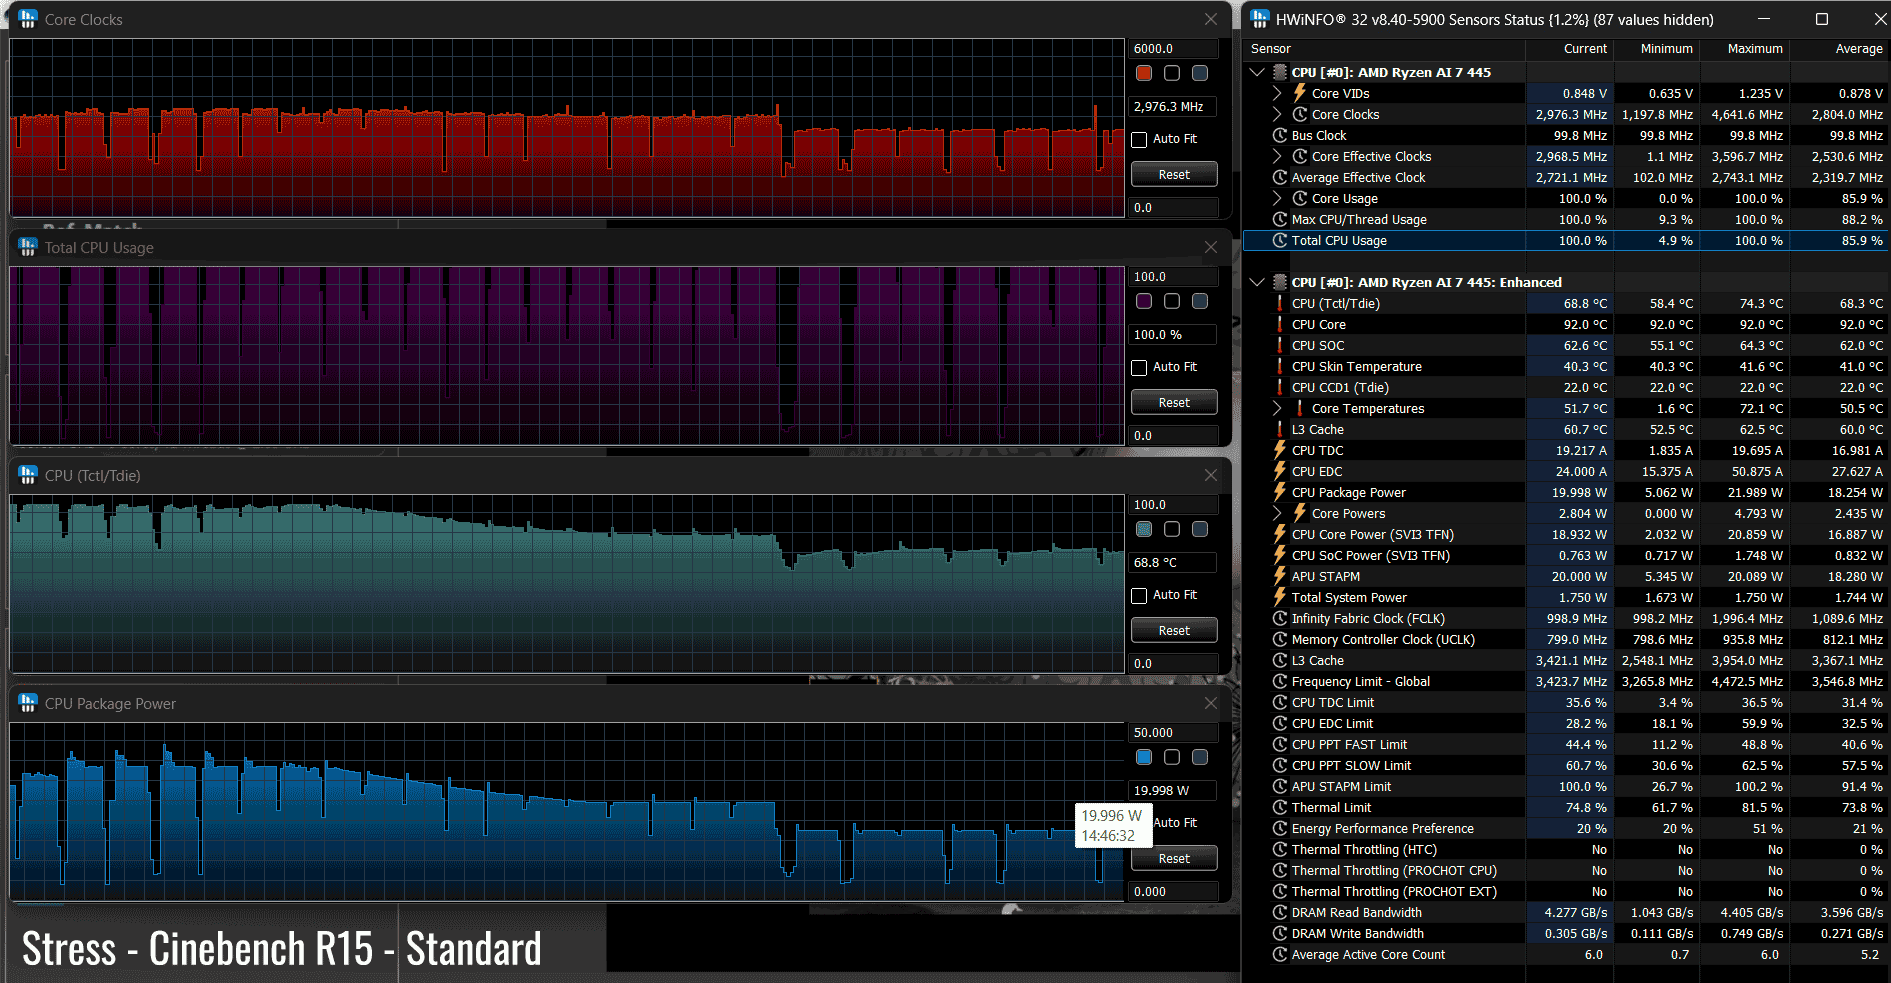Image resolution: width=1891 pixels, height=983 pixels.
Task: Reset the Core Clocks graph
Action: point(1174,174)
